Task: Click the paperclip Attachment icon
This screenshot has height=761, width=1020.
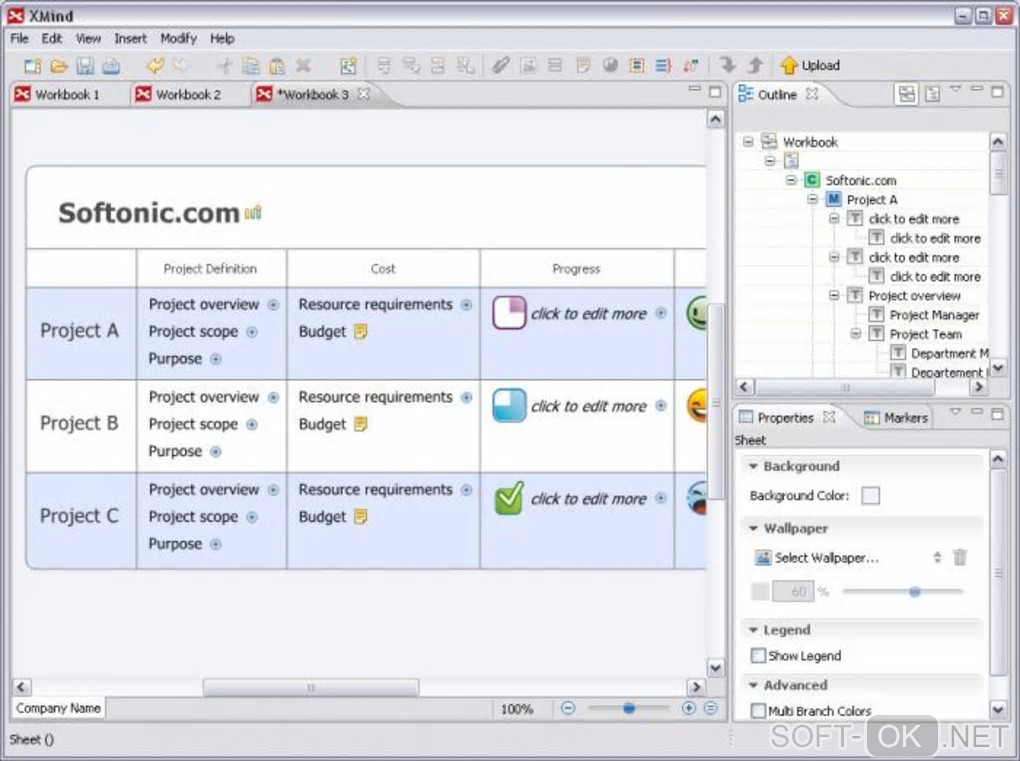Action: pyautogui.click(x=500, y=65)
